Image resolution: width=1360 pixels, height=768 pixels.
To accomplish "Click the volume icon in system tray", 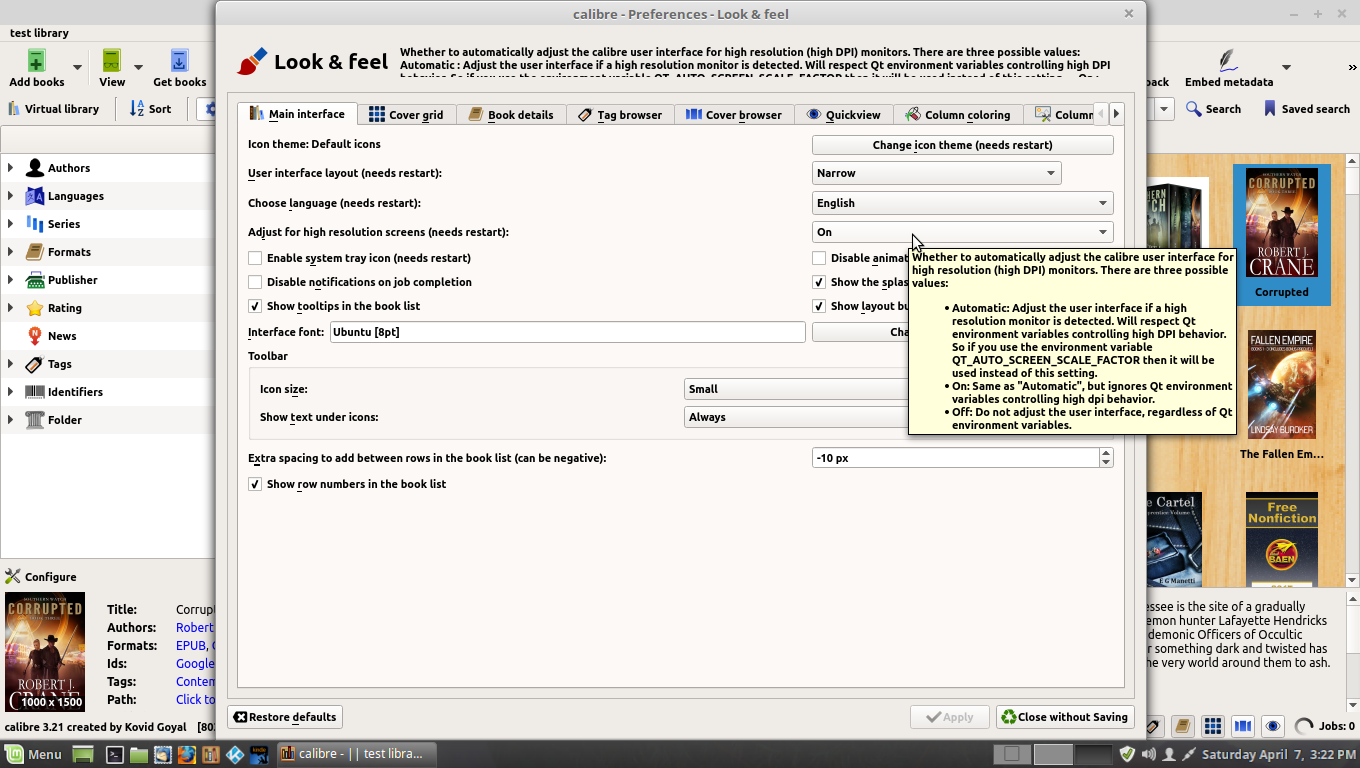I will (x=1148, y=754).
